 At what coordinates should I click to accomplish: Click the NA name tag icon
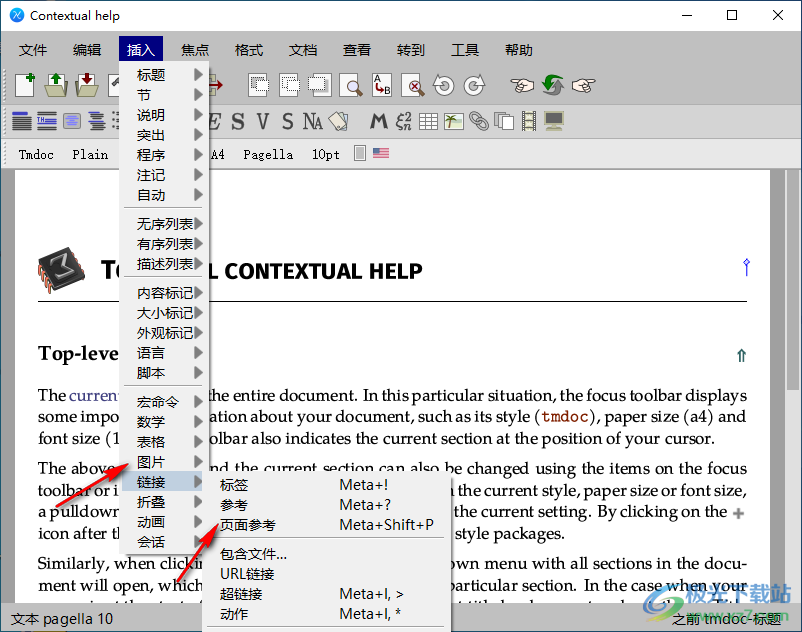pos(313,122)
